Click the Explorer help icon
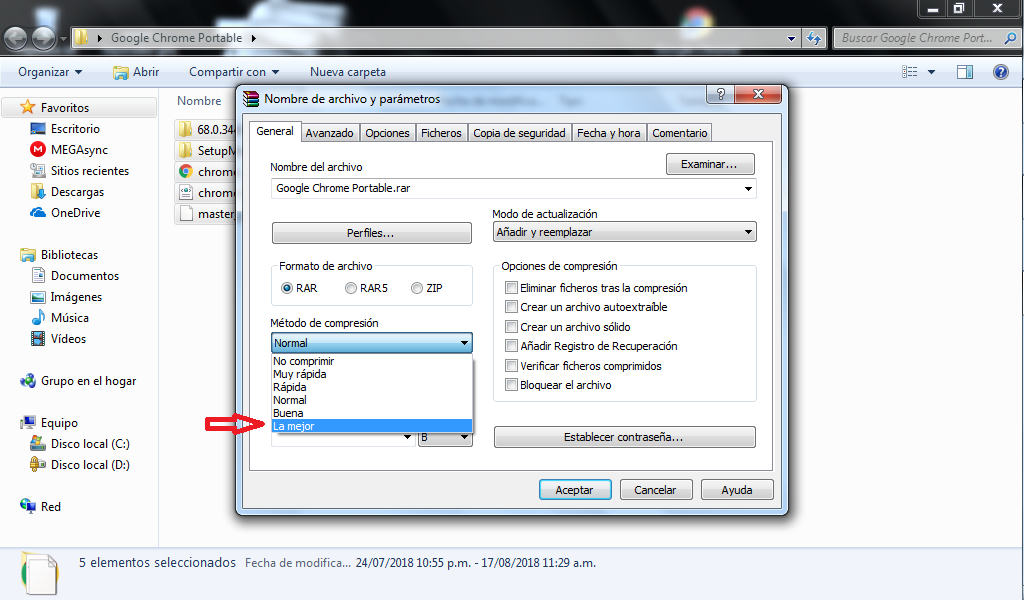The width and height of the screenshot is (1024, 600). click(1000, 72)
